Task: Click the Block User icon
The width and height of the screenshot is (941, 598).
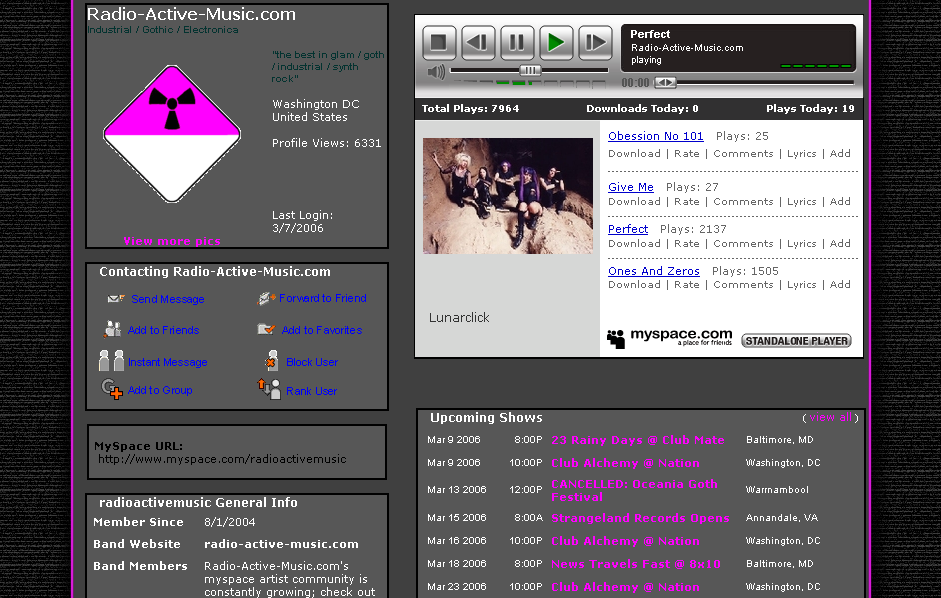Action: [x=271, y=361]
